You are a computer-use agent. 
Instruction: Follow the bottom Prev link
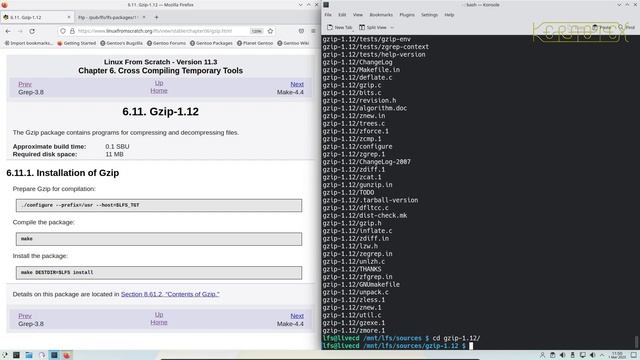[x=24, y=316]
